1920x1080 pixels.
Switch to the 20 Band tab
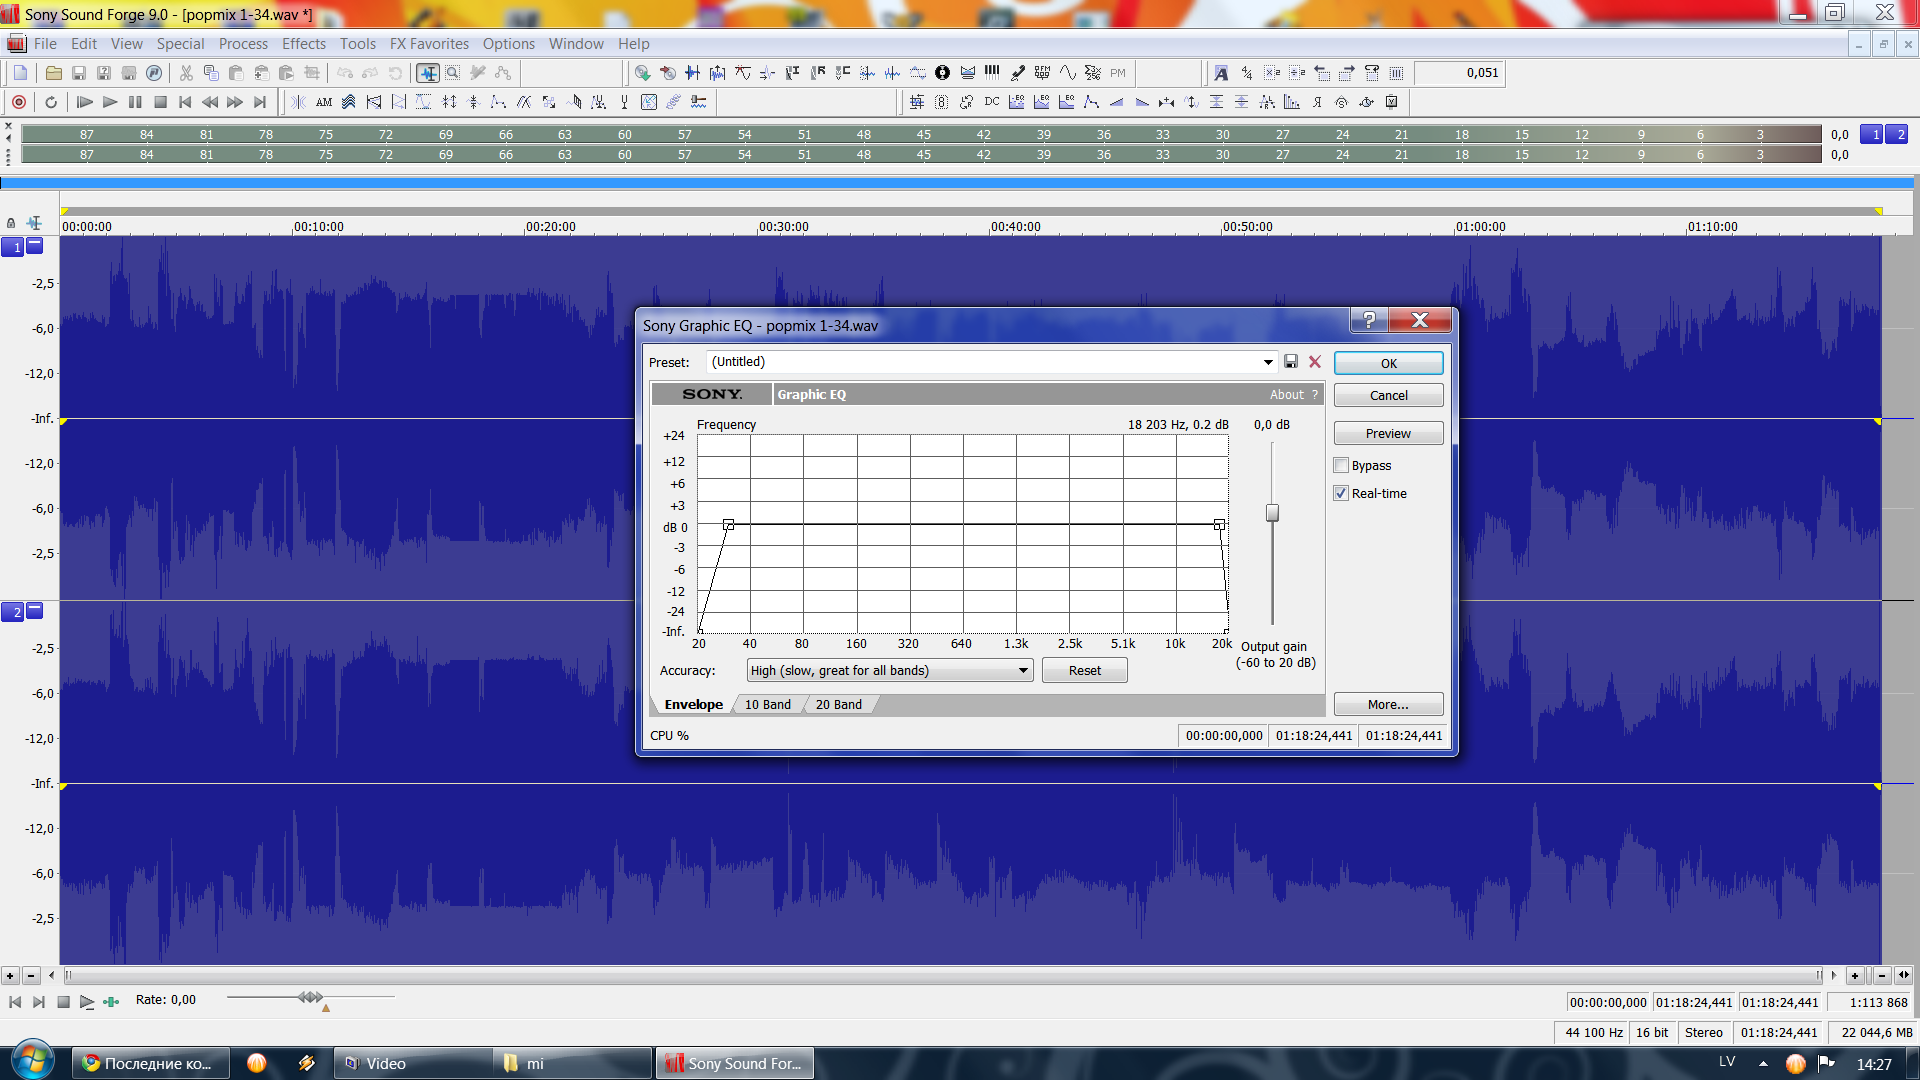838,704
